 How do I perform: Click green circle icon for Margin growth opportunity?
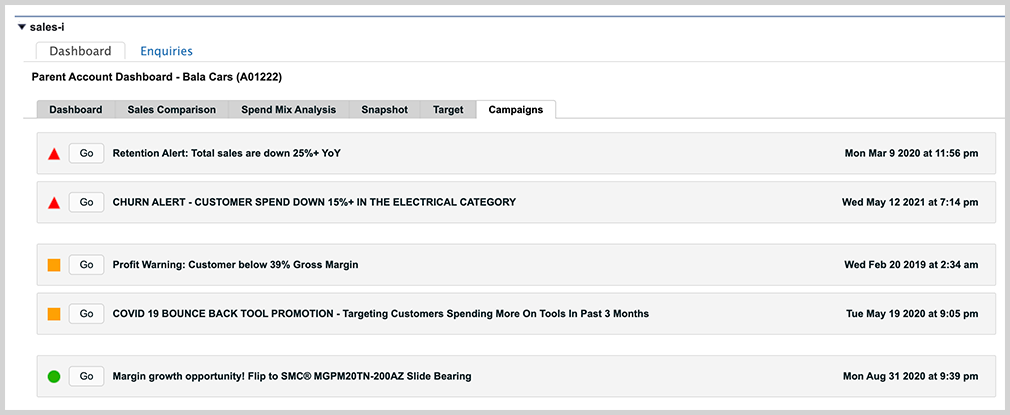tap(54, 377)
